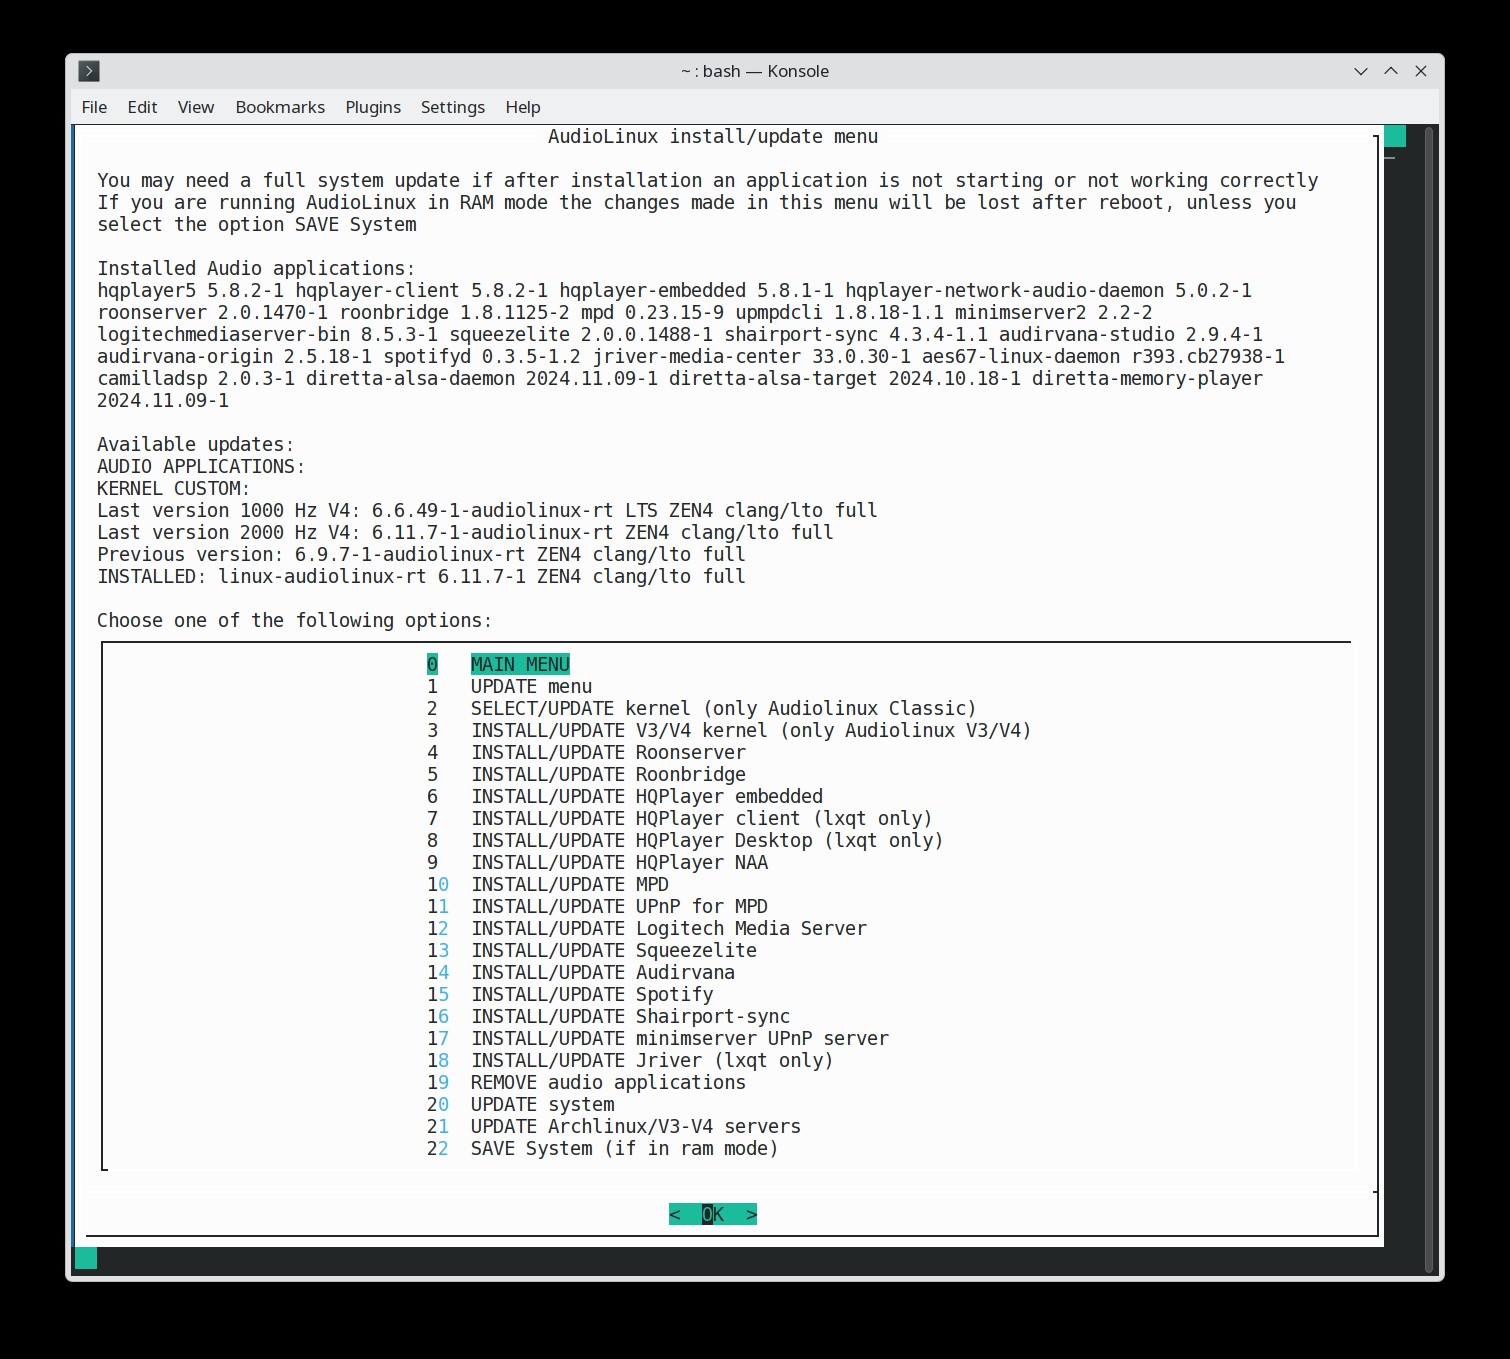Minimize the Konsole window
The image size is (1510, 1359).
click(x=1360, y=71)
